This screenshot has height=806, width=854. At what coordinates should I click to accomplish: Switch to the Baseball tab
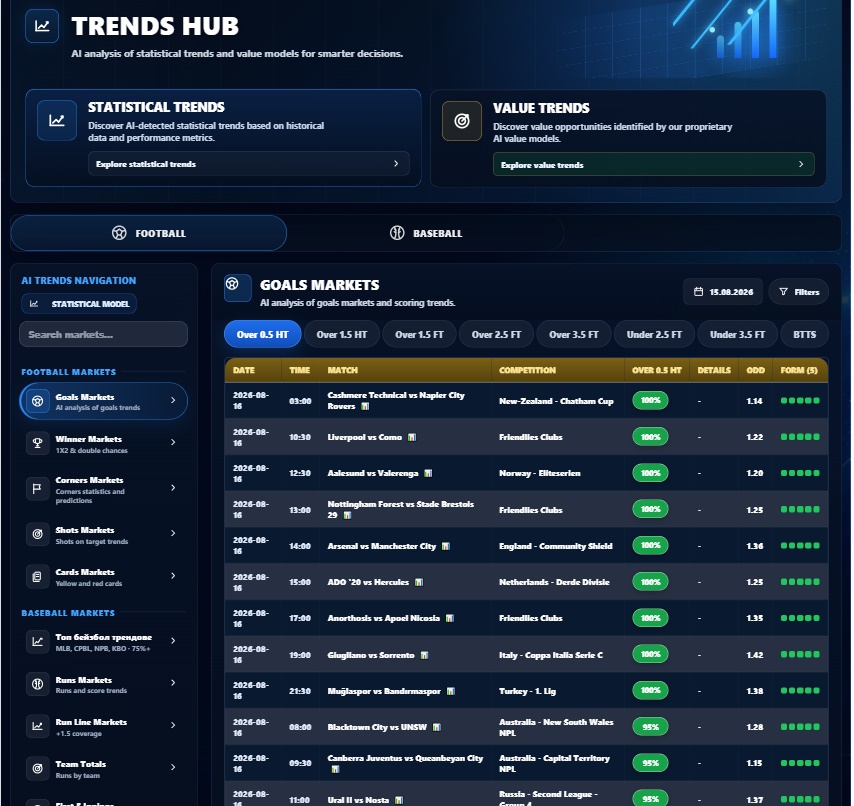(x=425, y=233)
